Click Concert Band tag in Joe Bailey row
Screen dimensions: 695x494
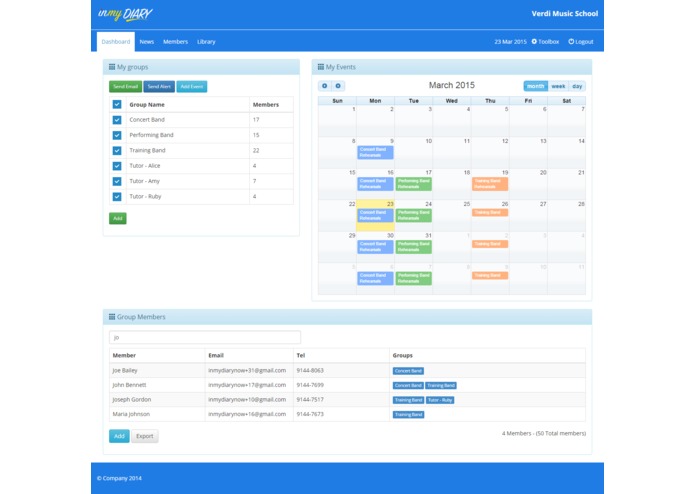(x=408, y=371)
